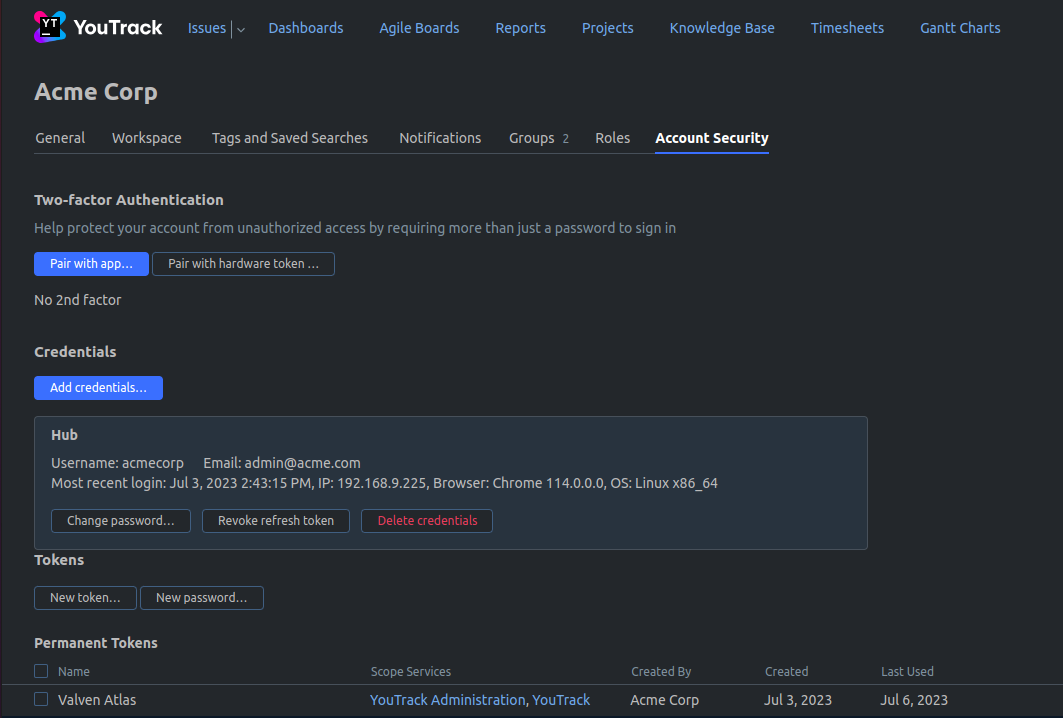The image size is (1063, 718).
Task: Check the Valven Atlas token checkbox
Action: pos(41,699)
